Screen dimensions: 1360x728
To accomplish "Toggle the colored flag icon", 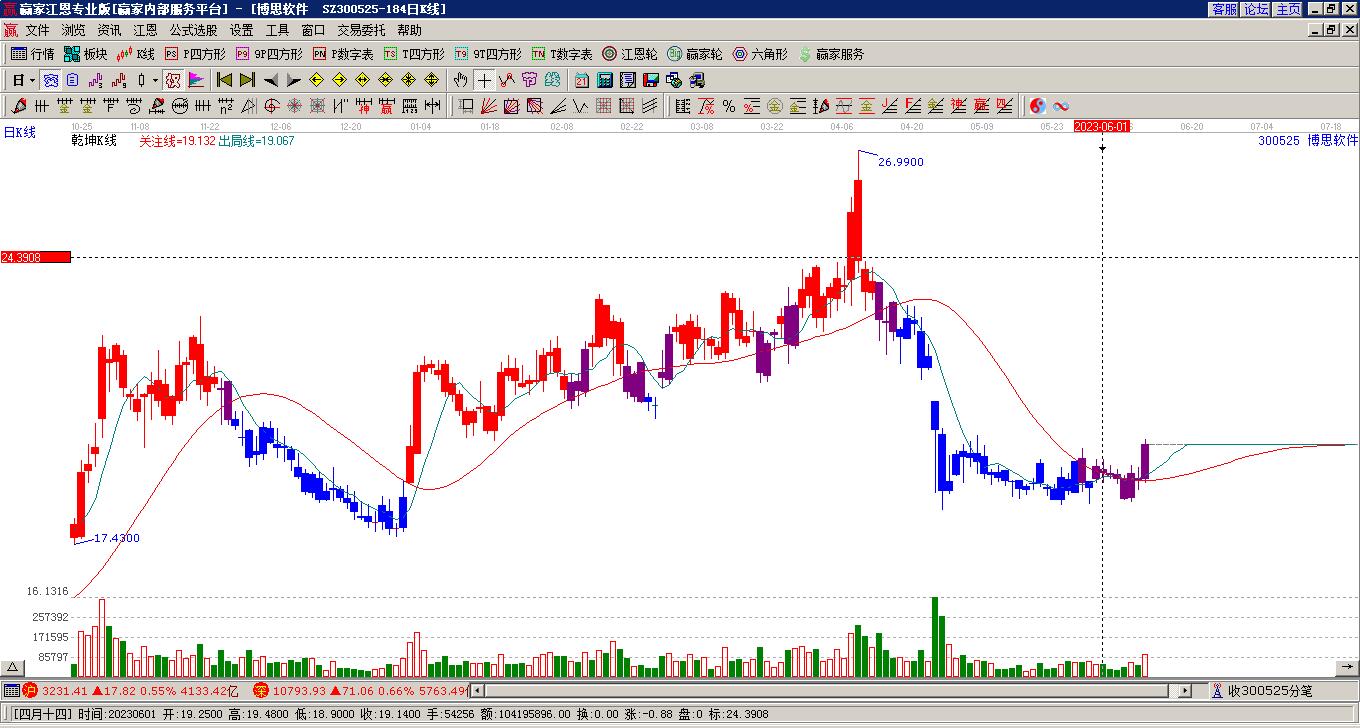I will click(196, 80).
